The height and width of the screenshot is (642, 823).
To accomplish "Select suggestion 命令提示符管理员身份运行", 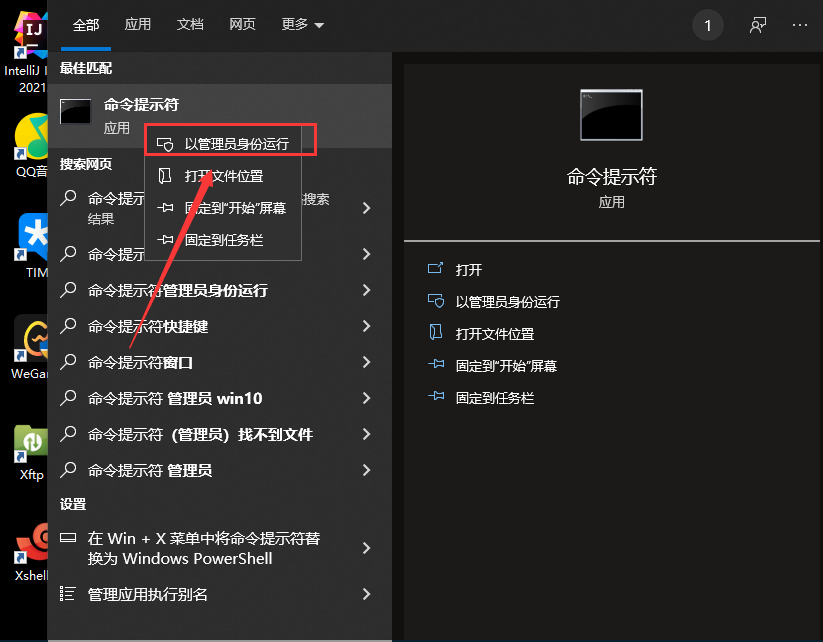I will point(178,290).
